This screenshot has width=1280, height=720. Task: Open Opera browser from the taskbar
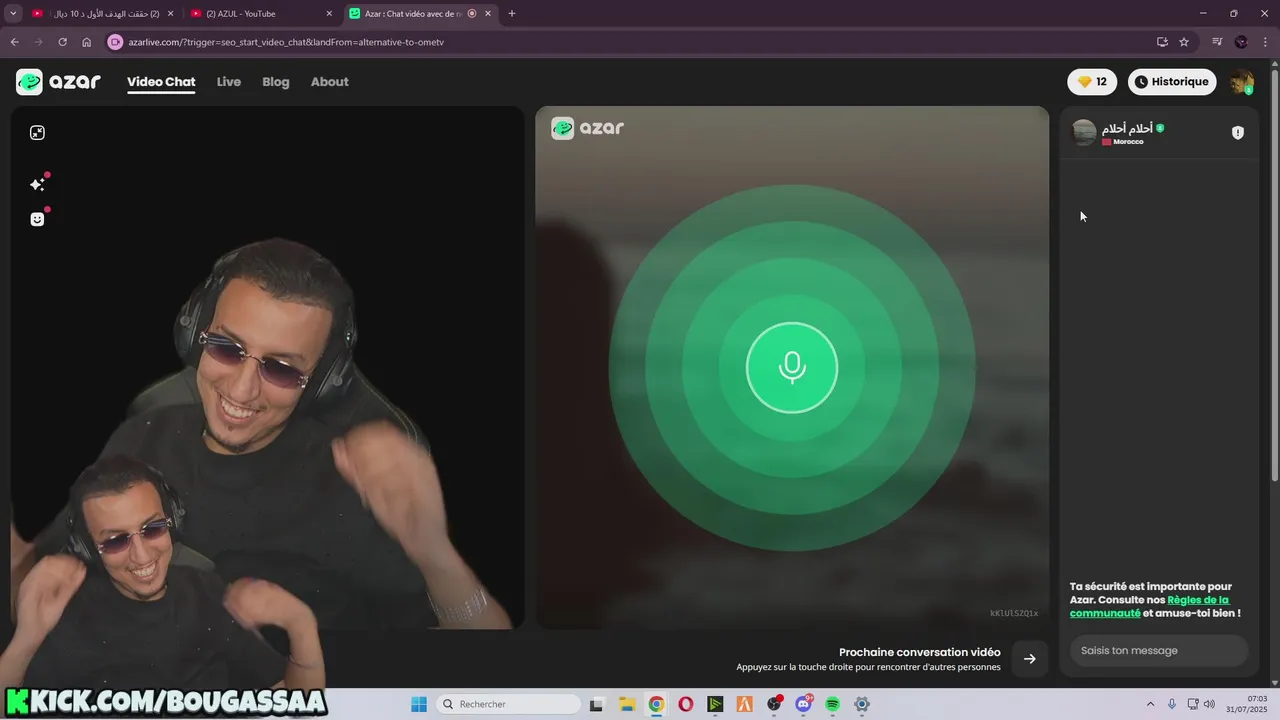pos(685,704)
